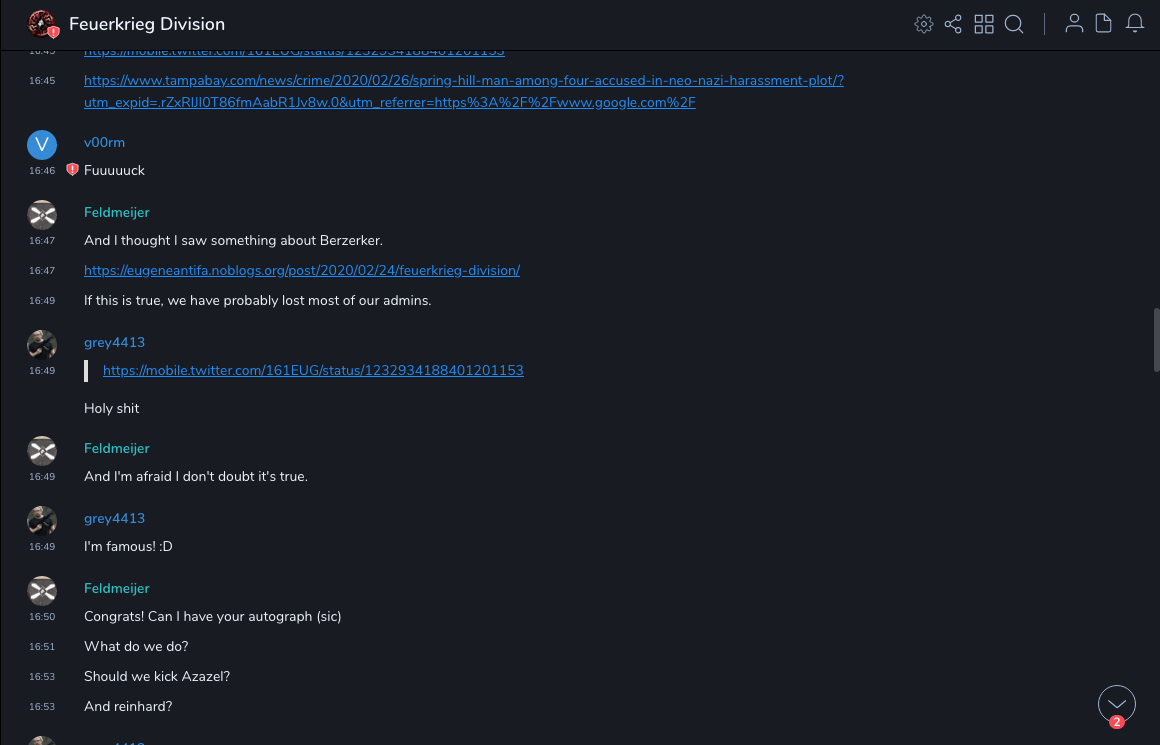Open room settings with the gear icon
1160x745 pixels.
924,24
